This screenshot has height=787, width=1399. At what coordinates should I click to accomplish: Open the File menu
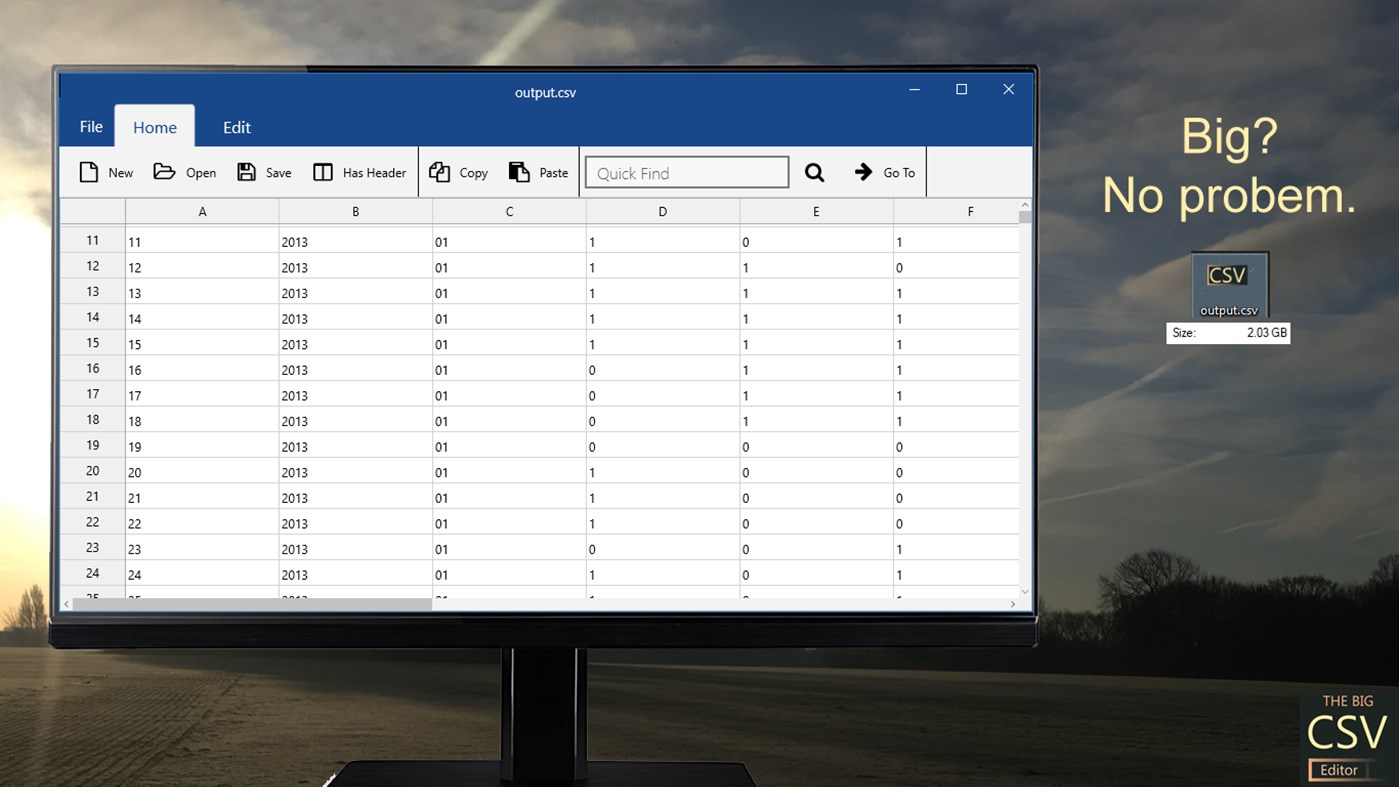pos(89,127)
